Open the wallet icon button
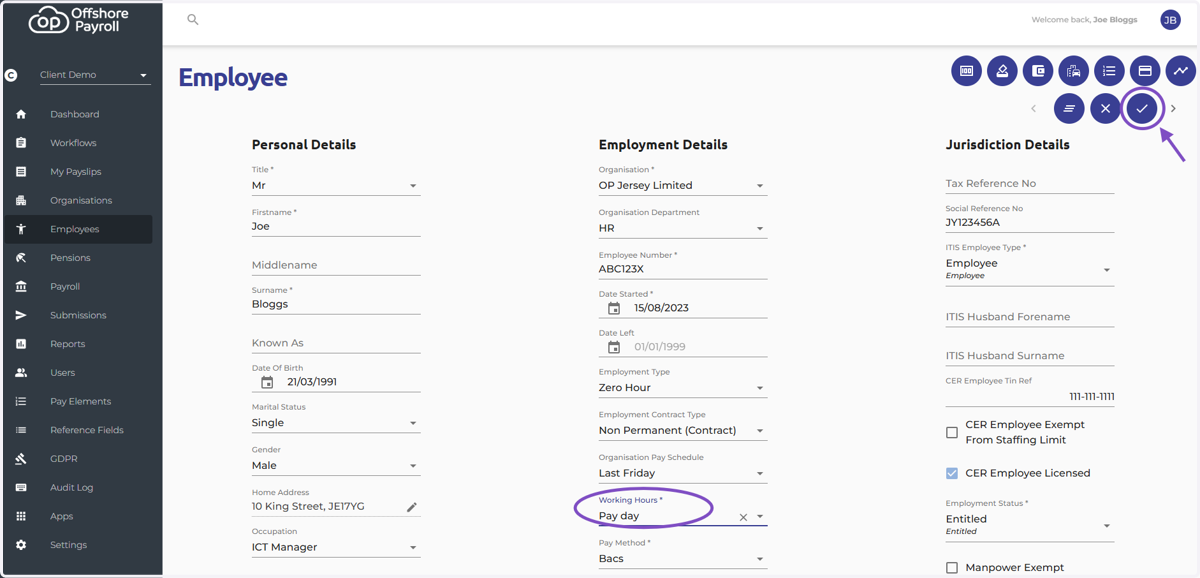 point(1038,71)
